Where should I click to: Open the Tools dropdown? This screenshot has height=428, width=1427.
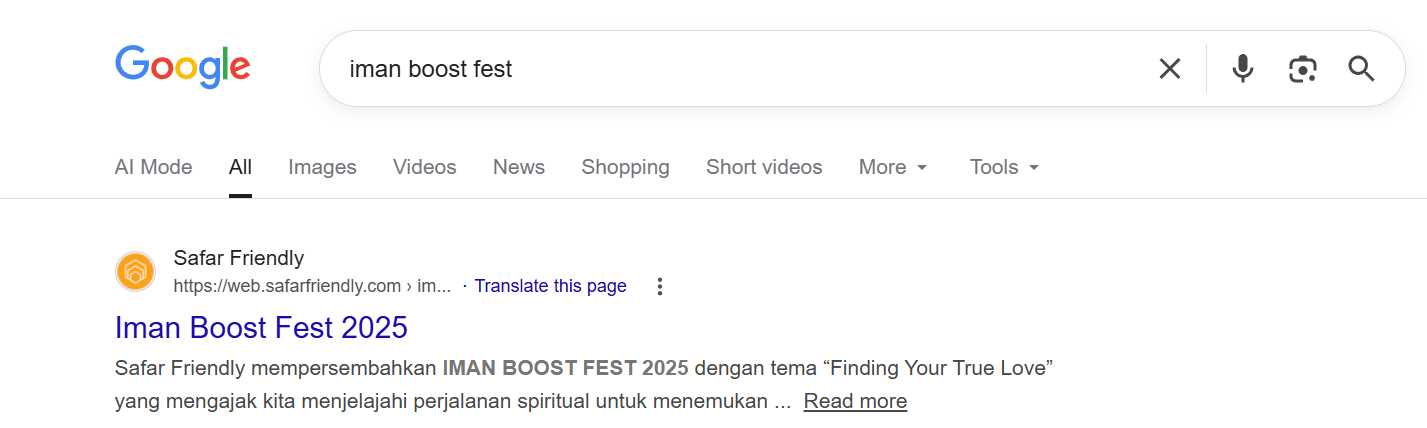tap(1004, 167)
